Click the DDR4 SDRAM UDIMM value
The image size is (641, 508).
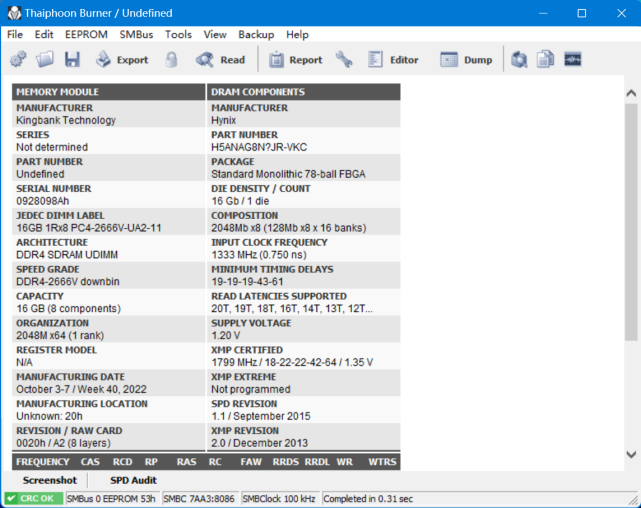point(67,255)
